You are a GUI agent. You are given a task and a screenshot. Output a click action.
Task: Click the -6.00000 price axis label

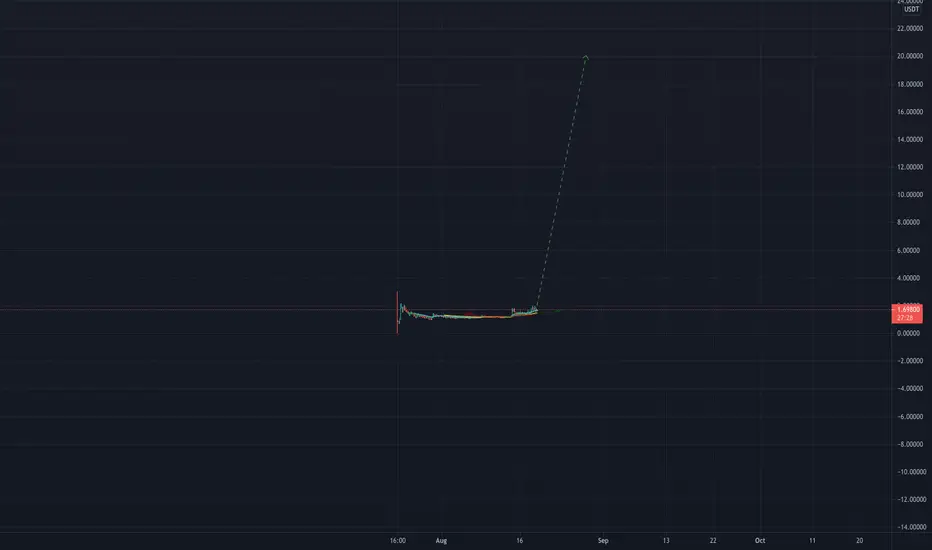(910, 417)
